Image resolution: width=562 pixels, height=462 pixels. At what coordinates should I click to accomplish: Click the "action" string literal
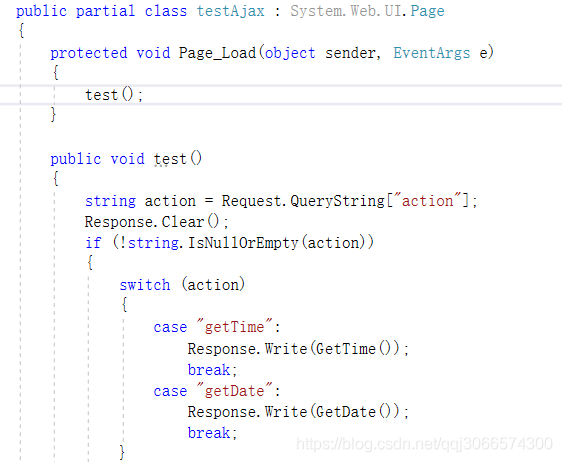[428, 200]
